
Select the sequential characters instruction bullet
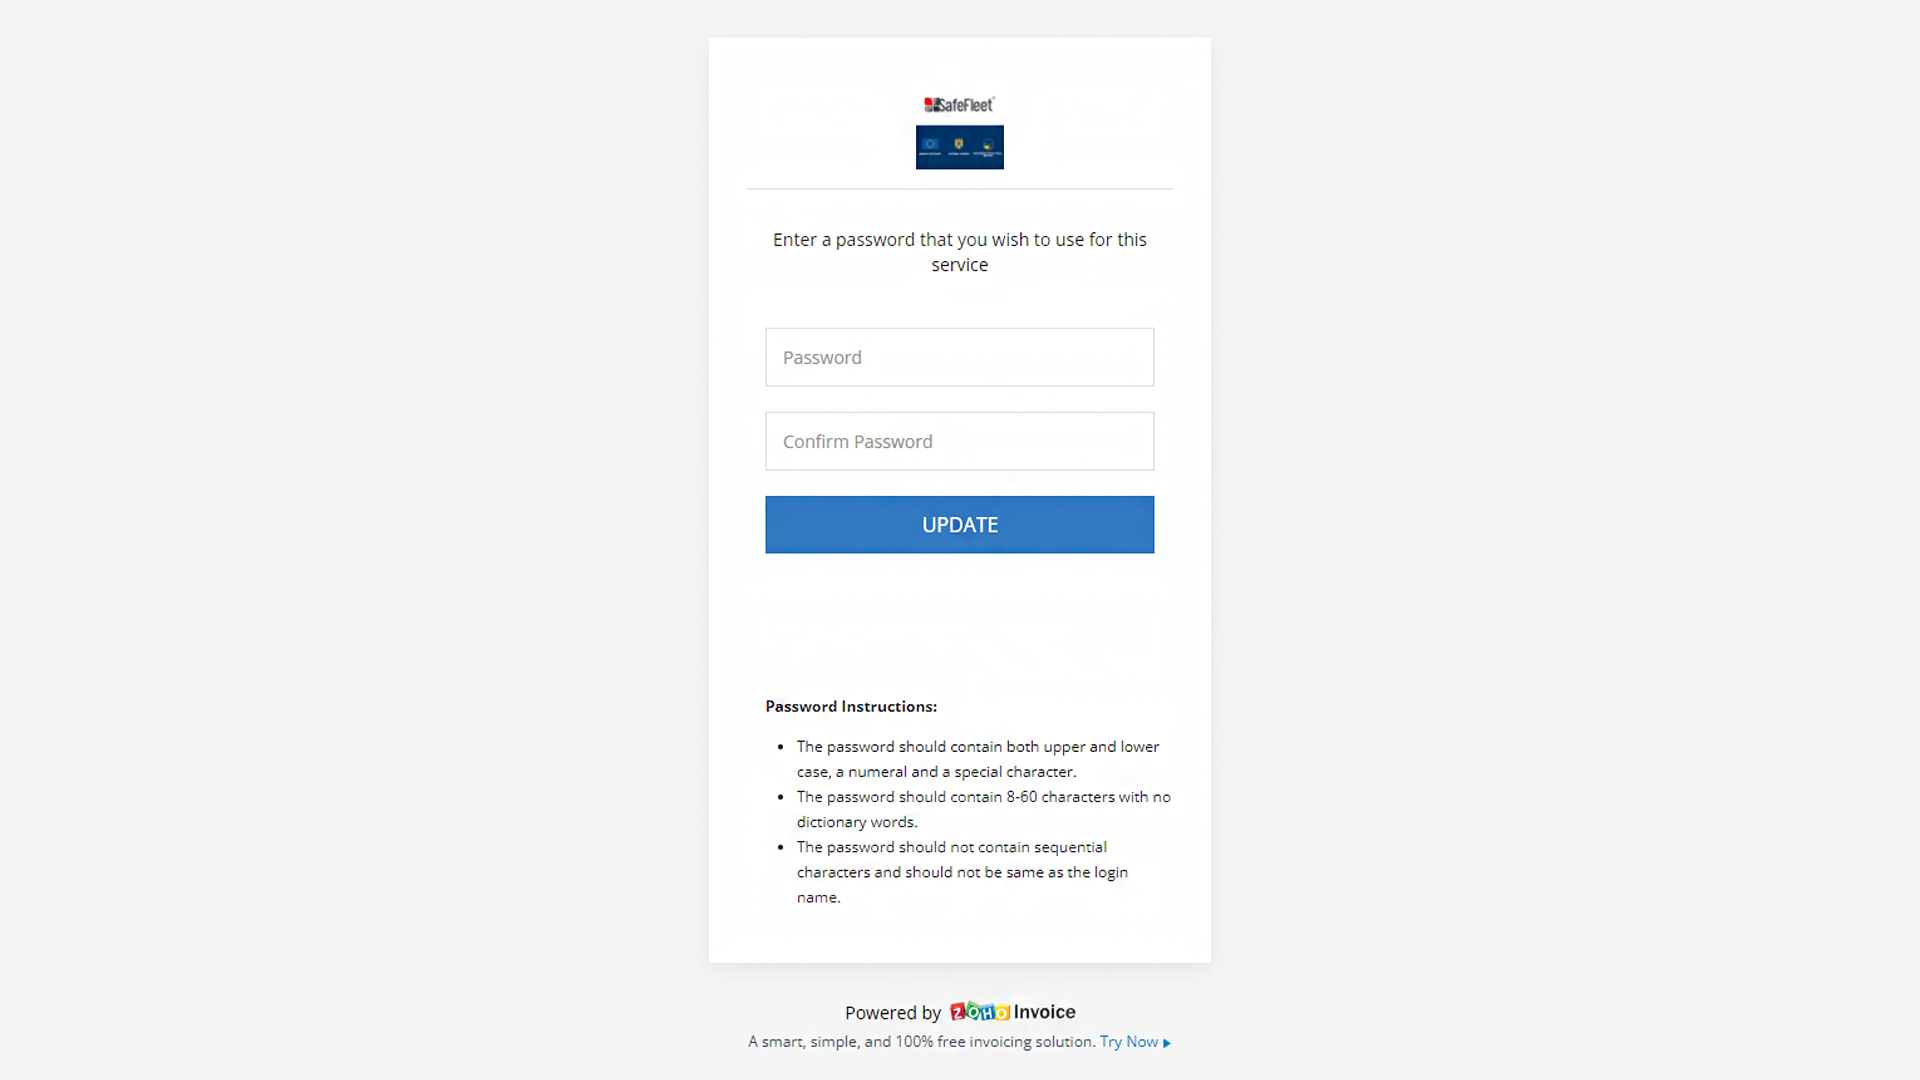pos(961,871)
